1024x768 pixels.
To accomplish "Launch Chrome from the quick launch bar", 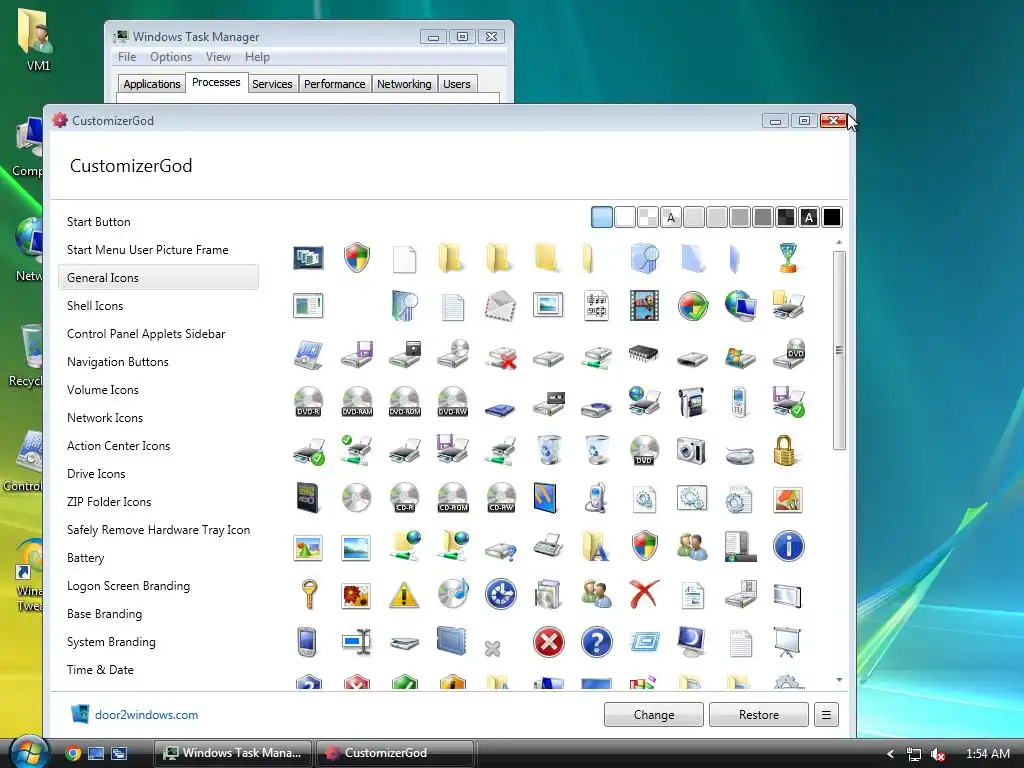I will tap(73, 754).
